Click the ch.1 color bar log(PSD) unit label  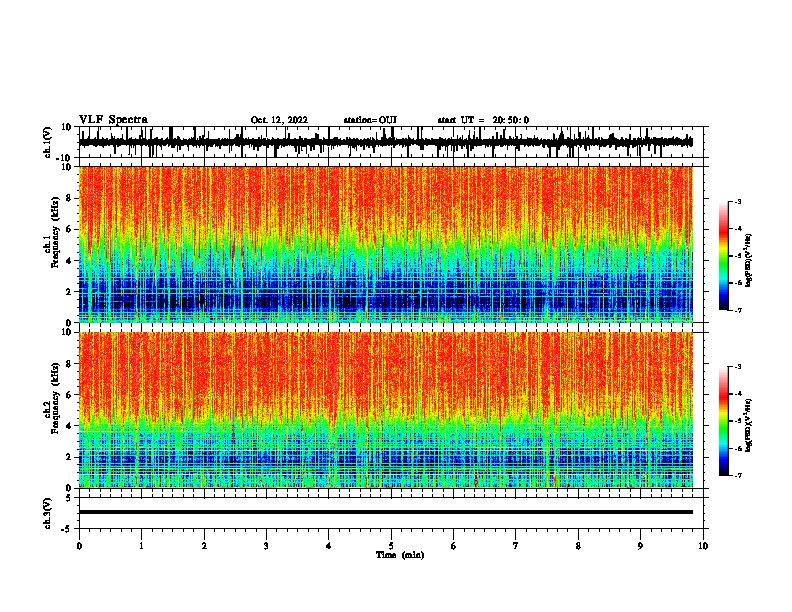[x=749, y=260]
